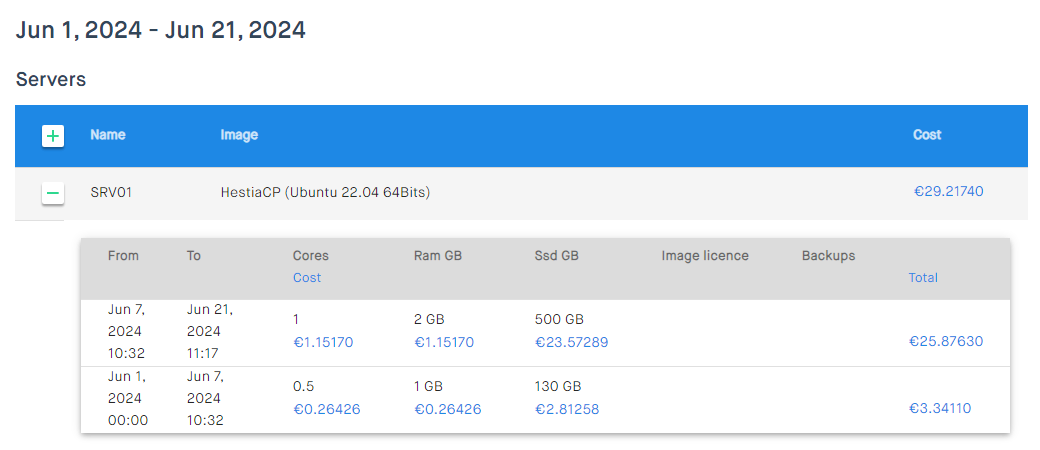The height and width of the screenshot is (450, 1040).
Task: Click the €1.15170 cost under 1 core
Action: (x=323, y=342)
